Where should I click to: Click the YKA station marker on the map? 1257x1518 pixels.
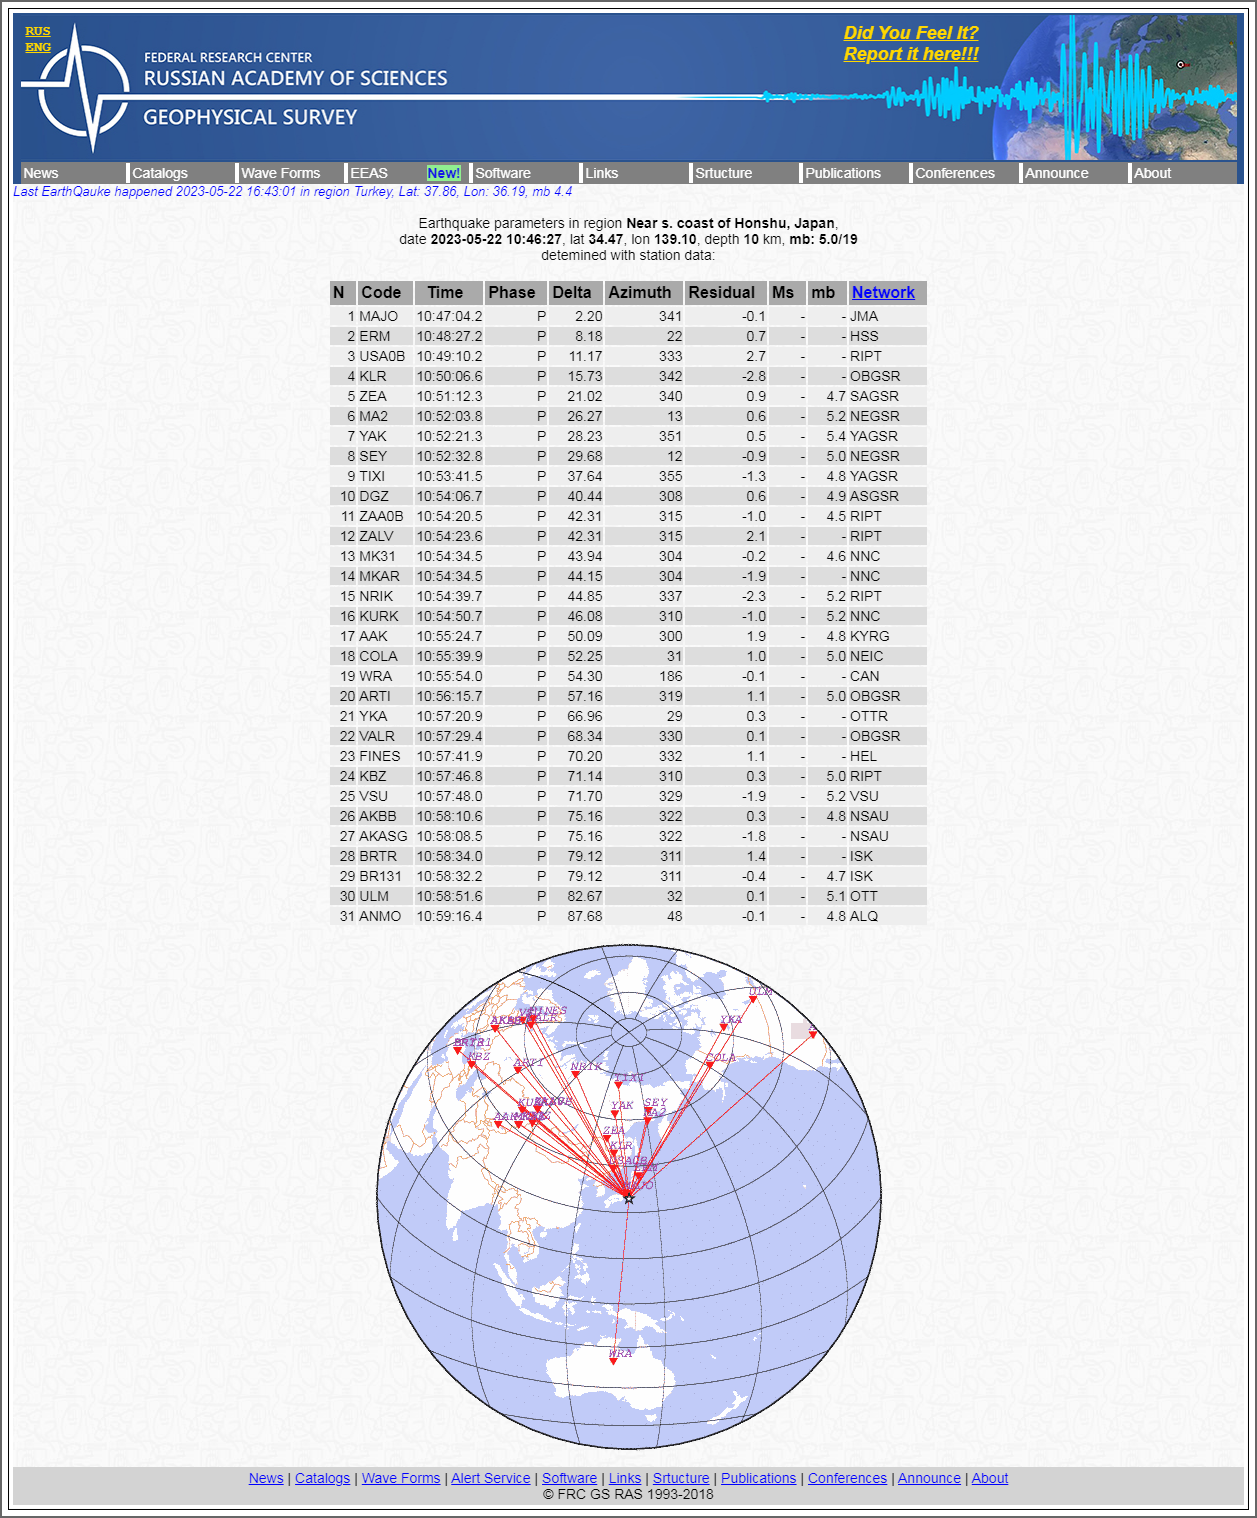pyautogui.click(x=724, y=1027)
